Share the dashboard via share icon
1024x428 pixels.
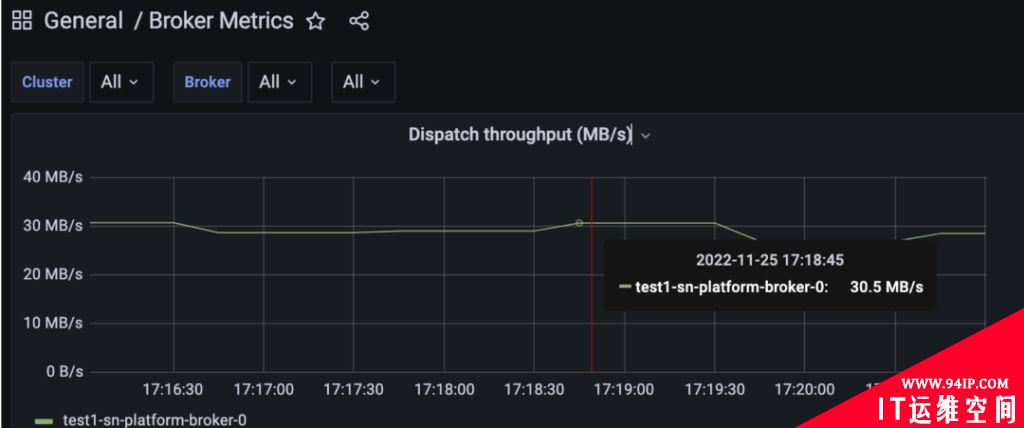click(359, 21)
